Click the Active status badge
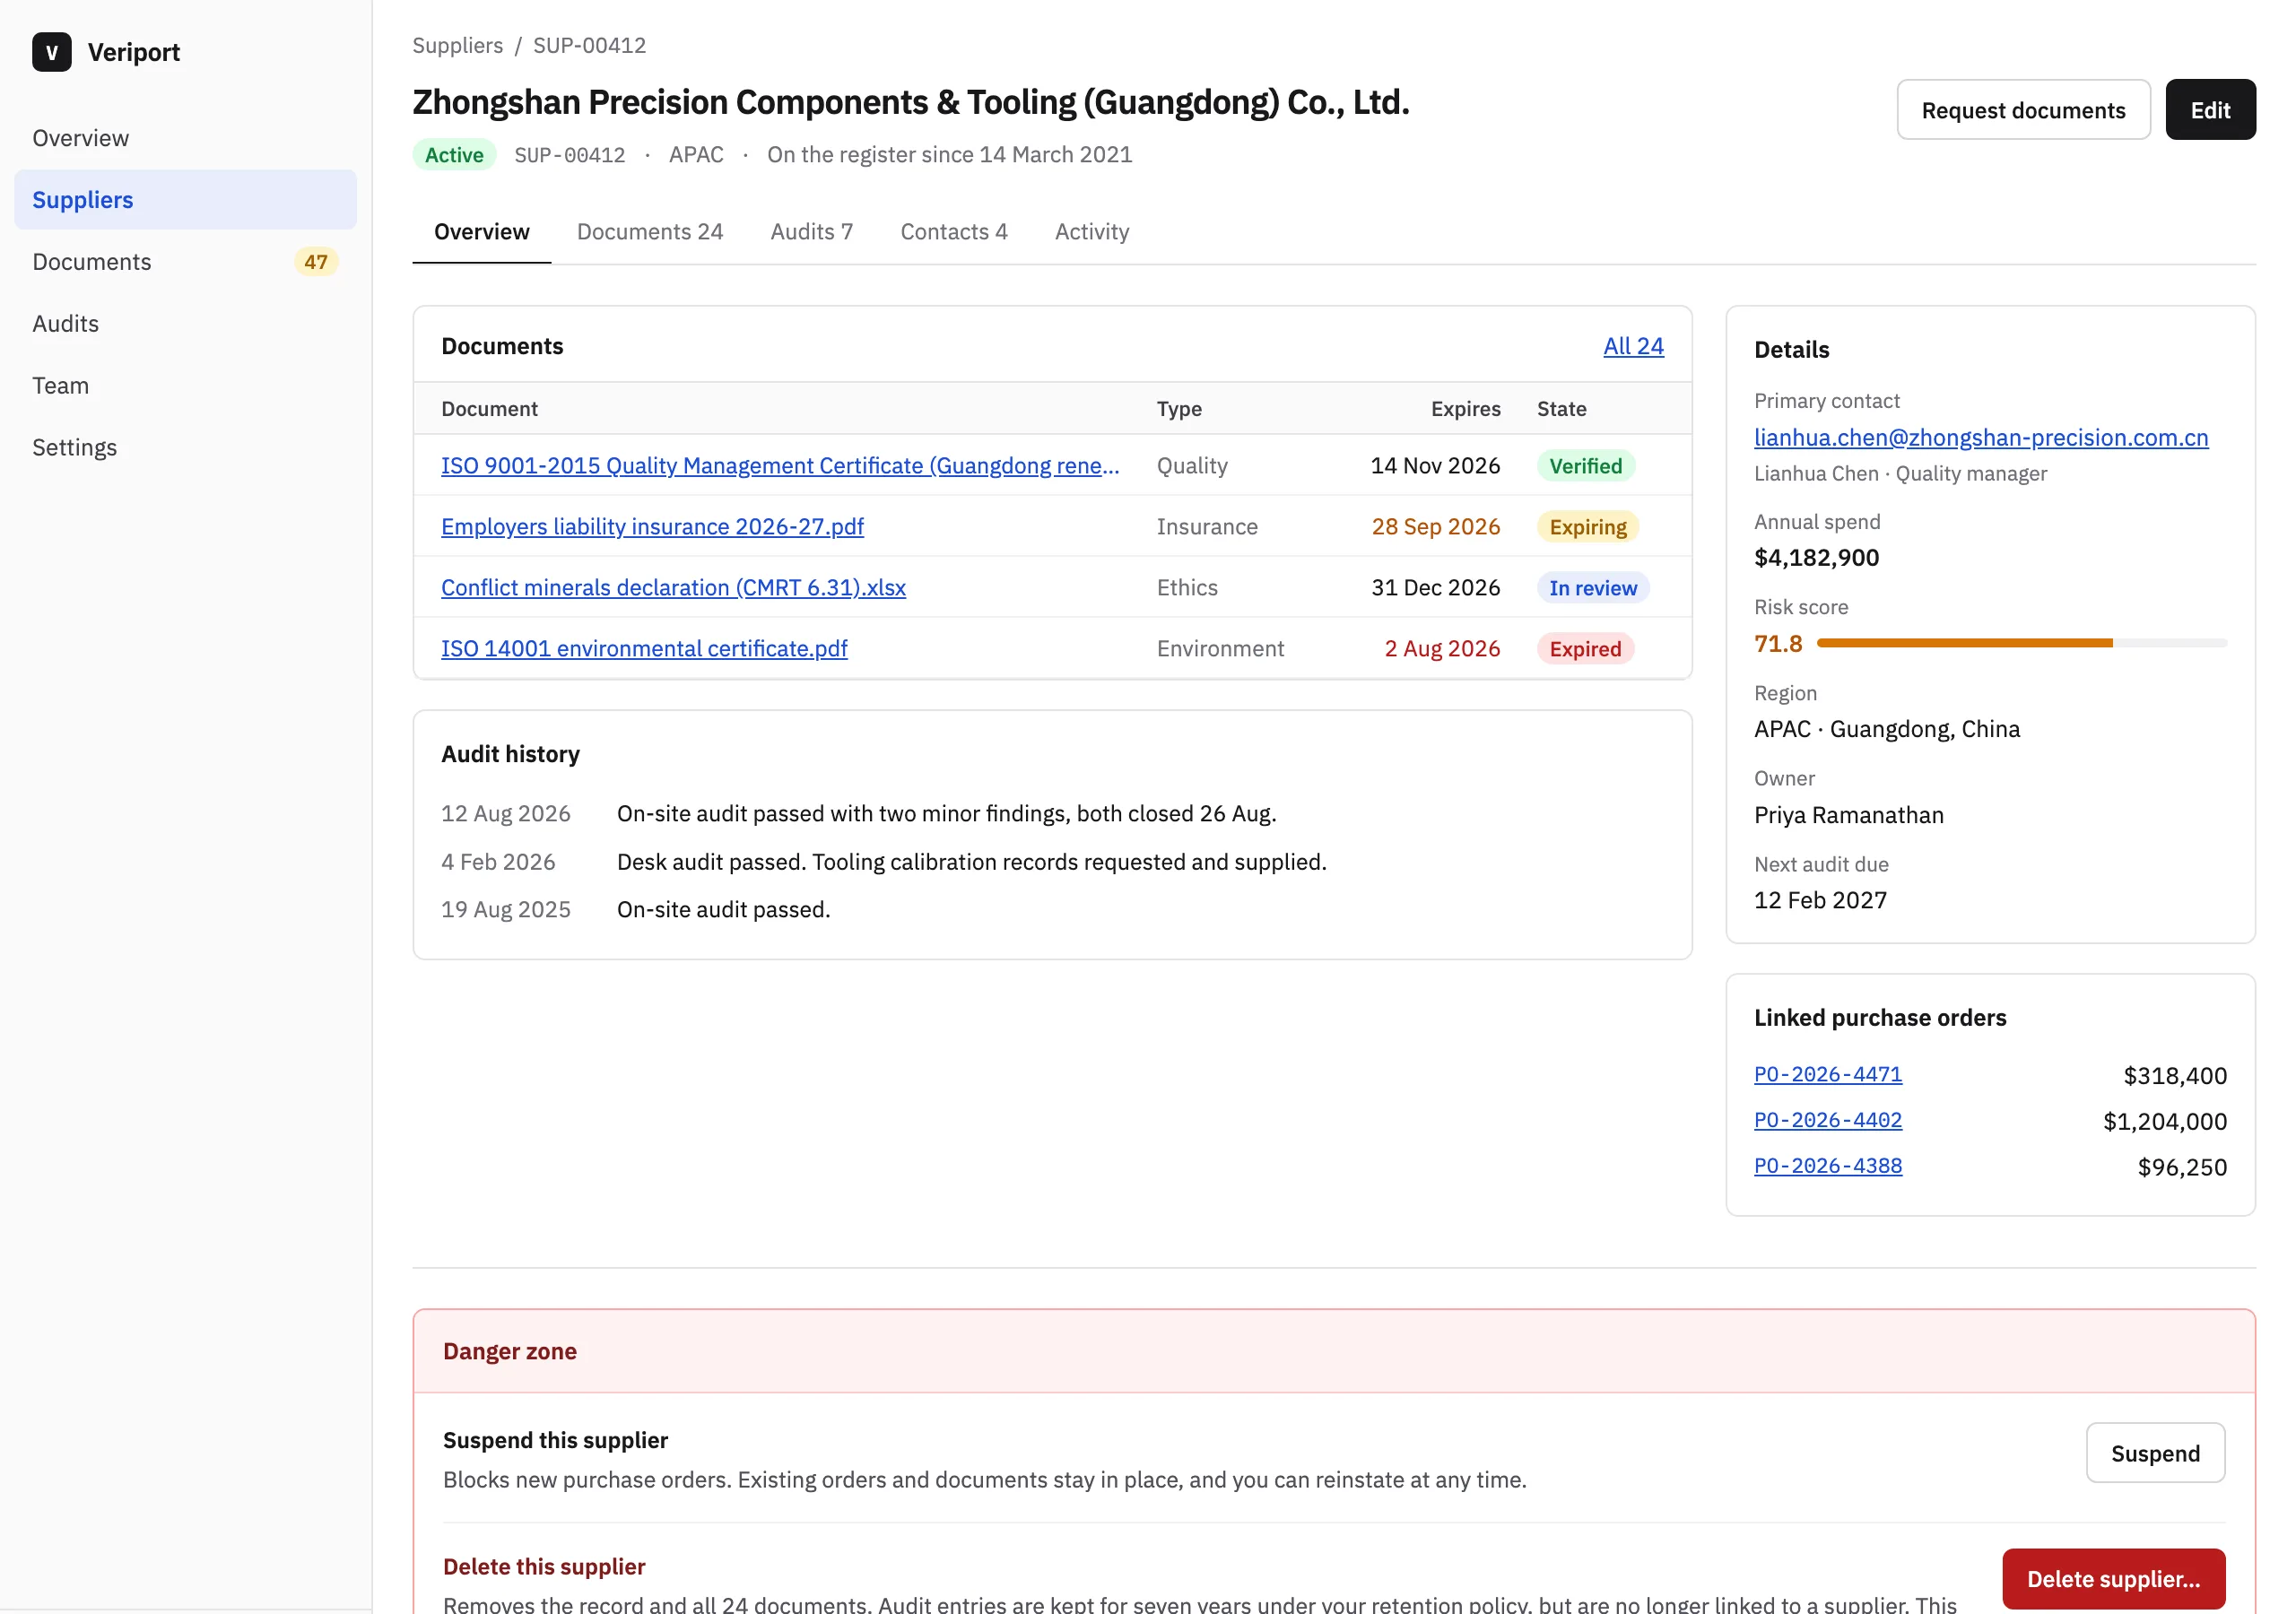The height and width of the screenshot is (1614, 2296). (454, 155)
